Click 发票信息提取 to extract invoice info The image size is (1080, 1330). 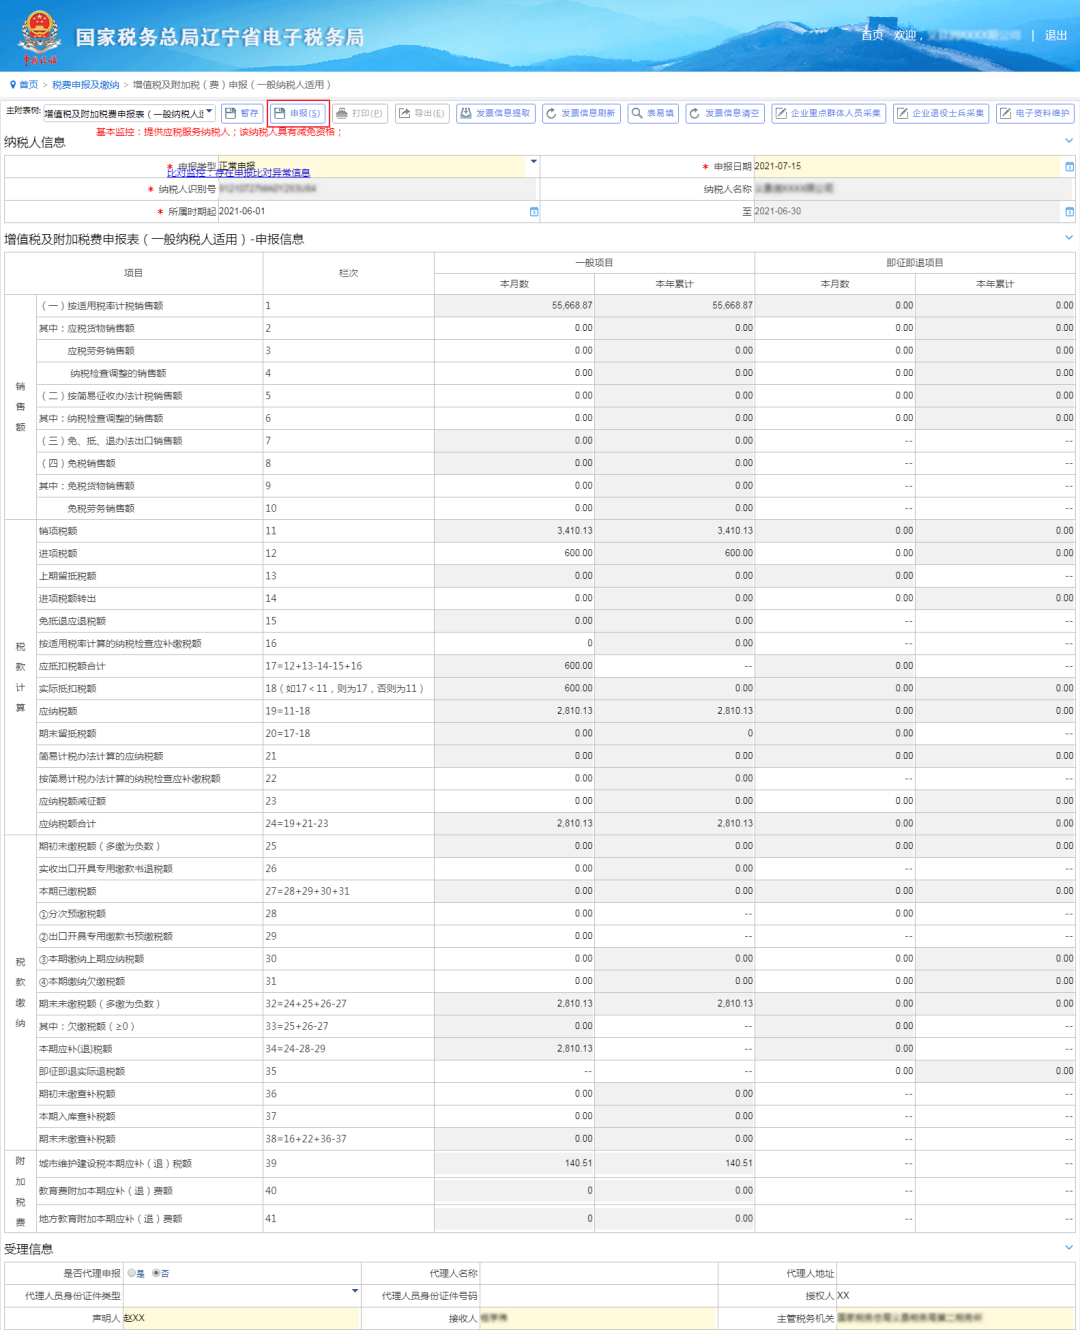496,114
